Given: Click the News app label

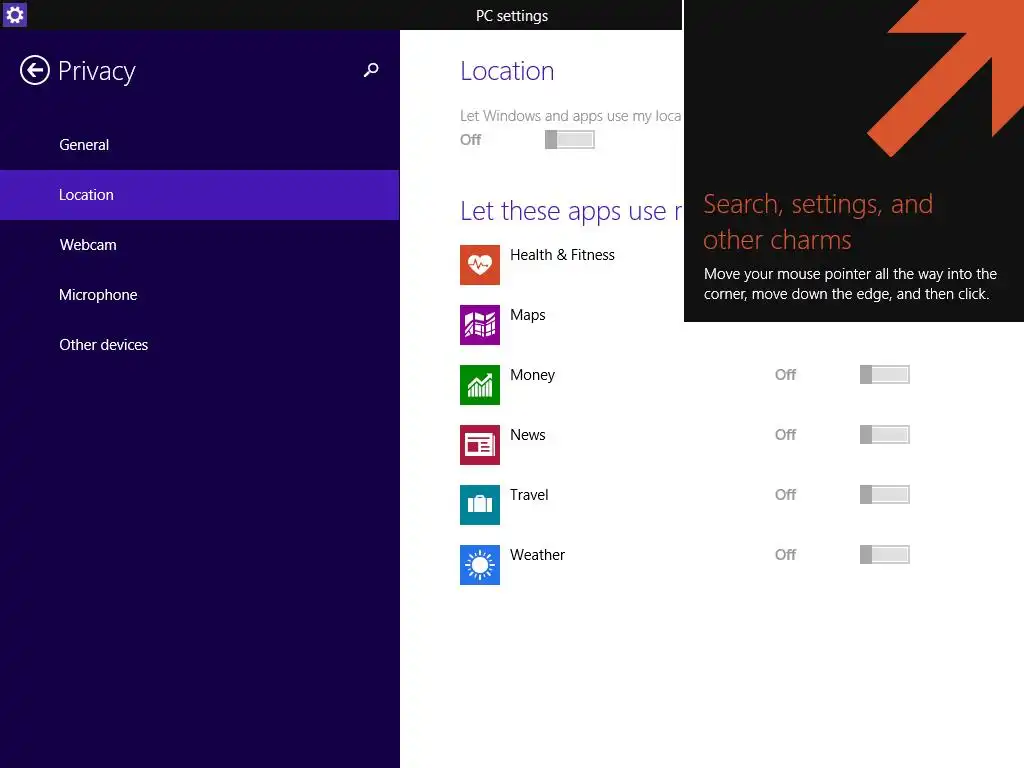Looking at the screenshot, I should [x=528, y=435].
